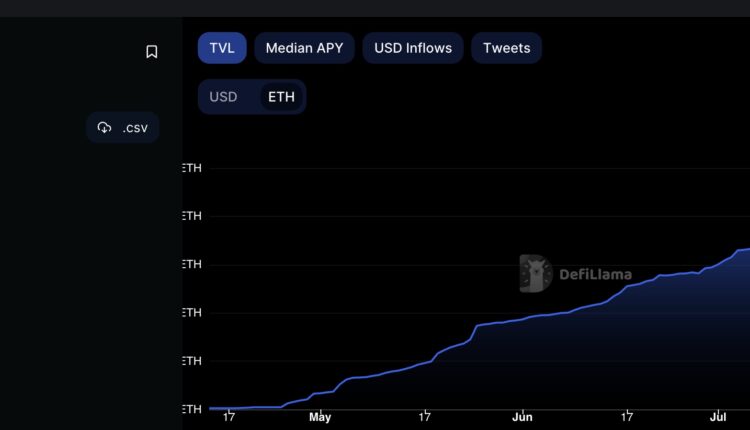
Task: Toggle the USD Inflows chart option
Action: point(413,48)
